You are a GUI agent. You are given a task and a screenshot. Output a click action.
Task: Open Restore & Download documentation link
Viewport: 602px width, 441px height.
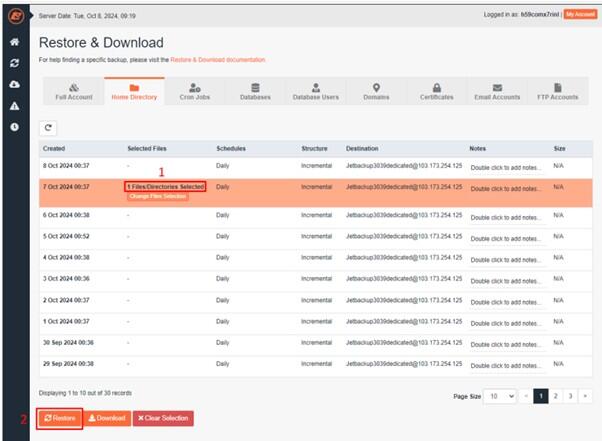(218, 60)
